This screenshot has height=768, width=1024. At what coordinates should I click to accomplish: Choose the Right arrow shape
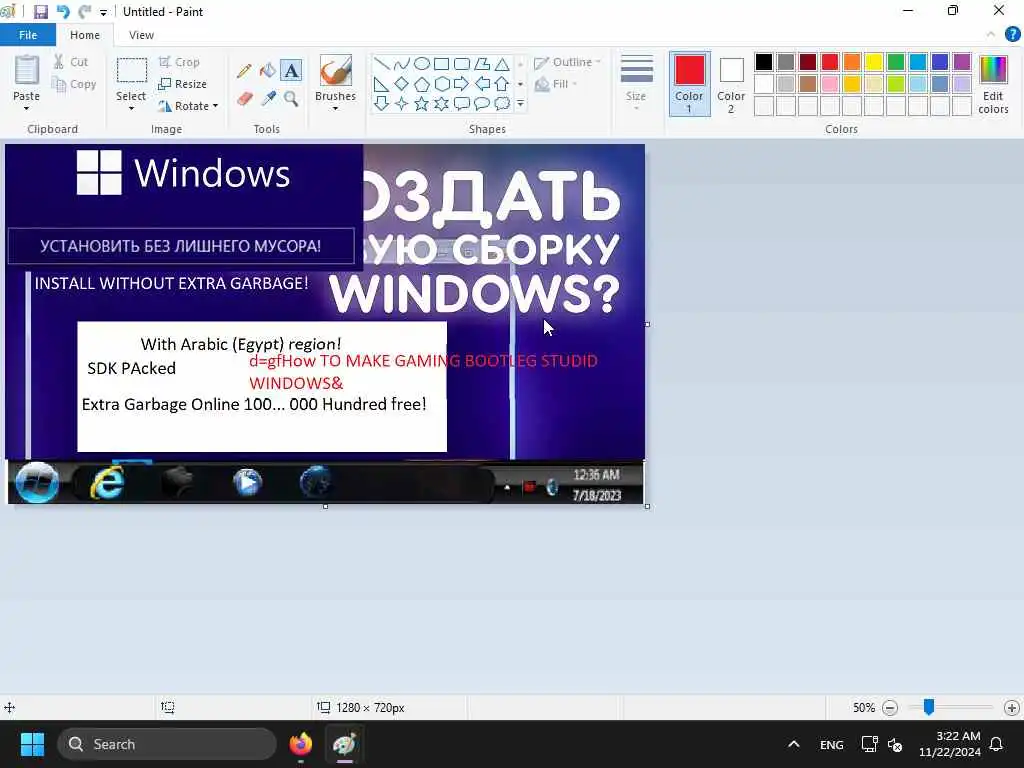tap(462, 84)
